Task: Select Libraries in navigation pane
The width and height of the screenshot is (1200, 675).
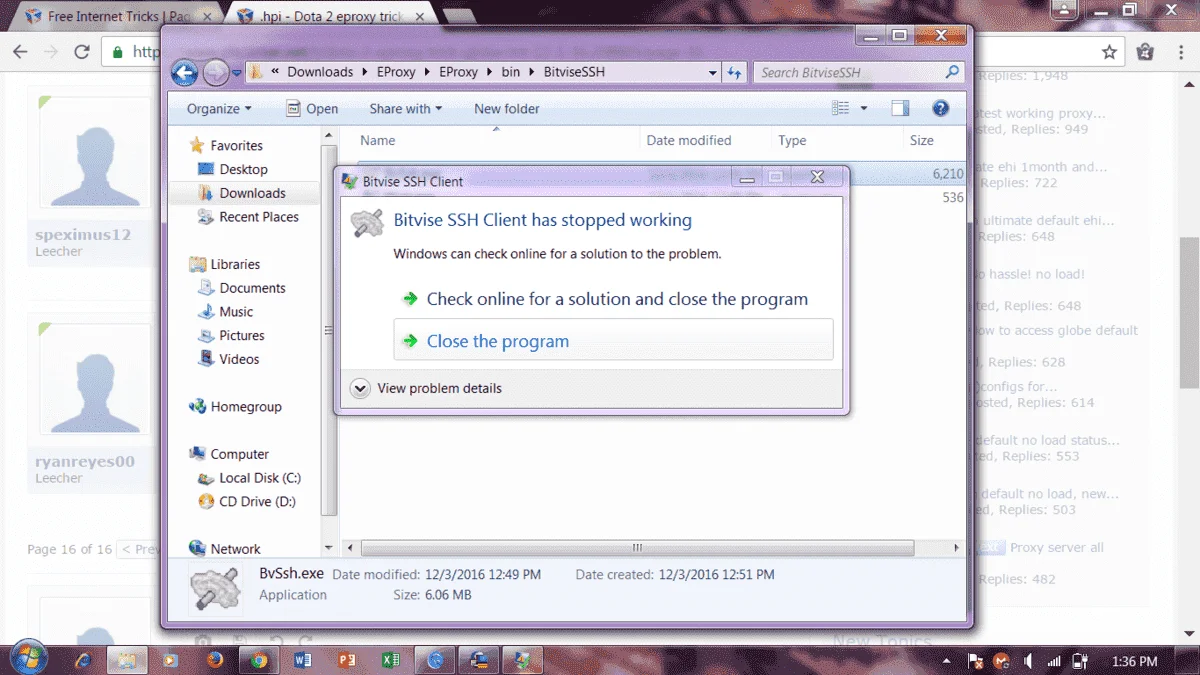Action: click(x=235, y=264)
